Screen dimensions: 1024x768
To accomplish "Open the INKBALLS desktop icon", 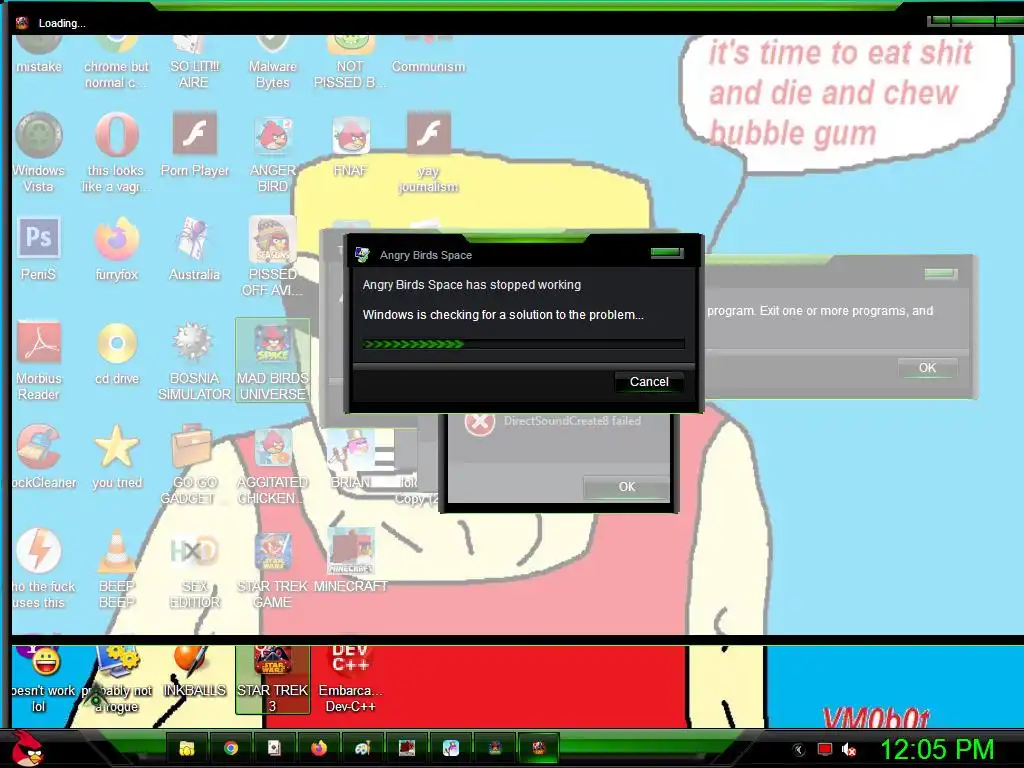I will 195,671.
